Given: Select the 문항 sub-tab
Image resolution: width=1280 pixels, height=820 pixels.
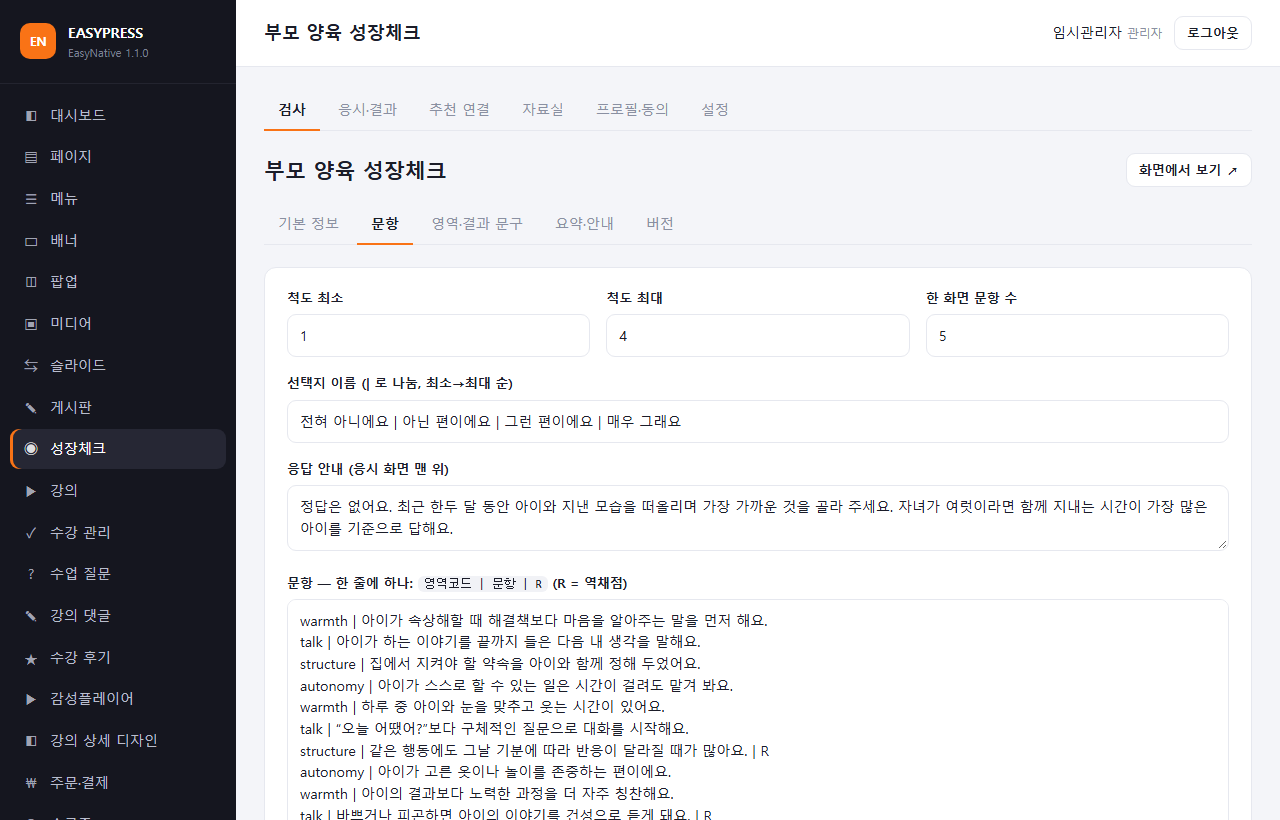Looking at the screenshot, I should [x=385, y=224].
